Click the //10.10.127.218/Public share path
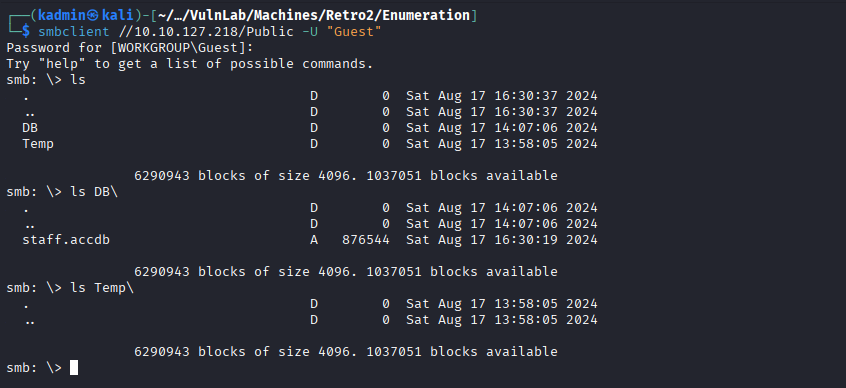 point(207,32)
